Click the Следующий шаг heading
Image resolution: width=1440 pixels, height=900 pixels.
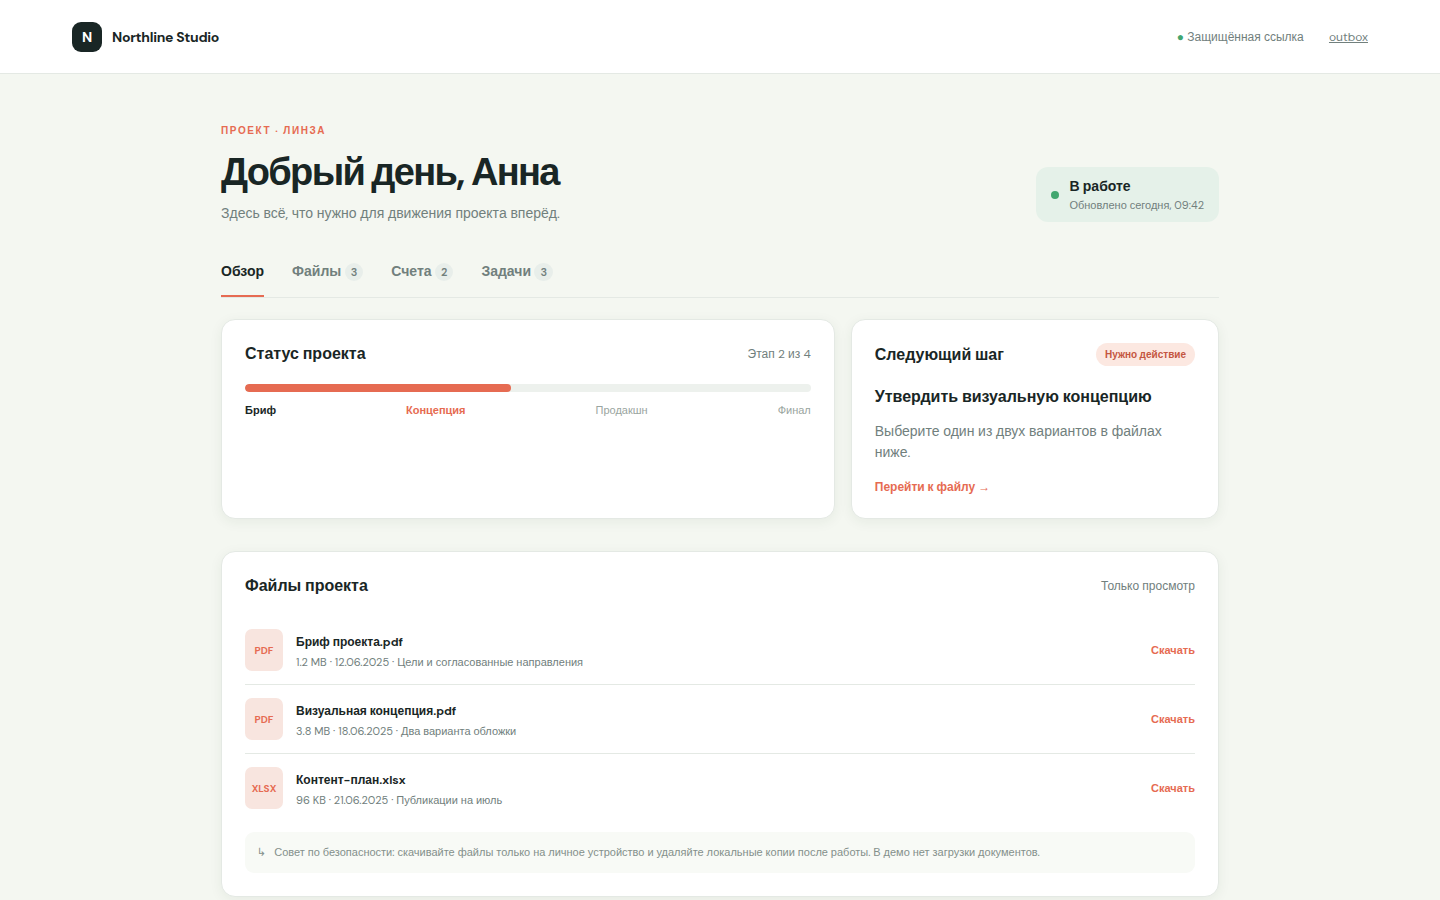coord(939,355)
